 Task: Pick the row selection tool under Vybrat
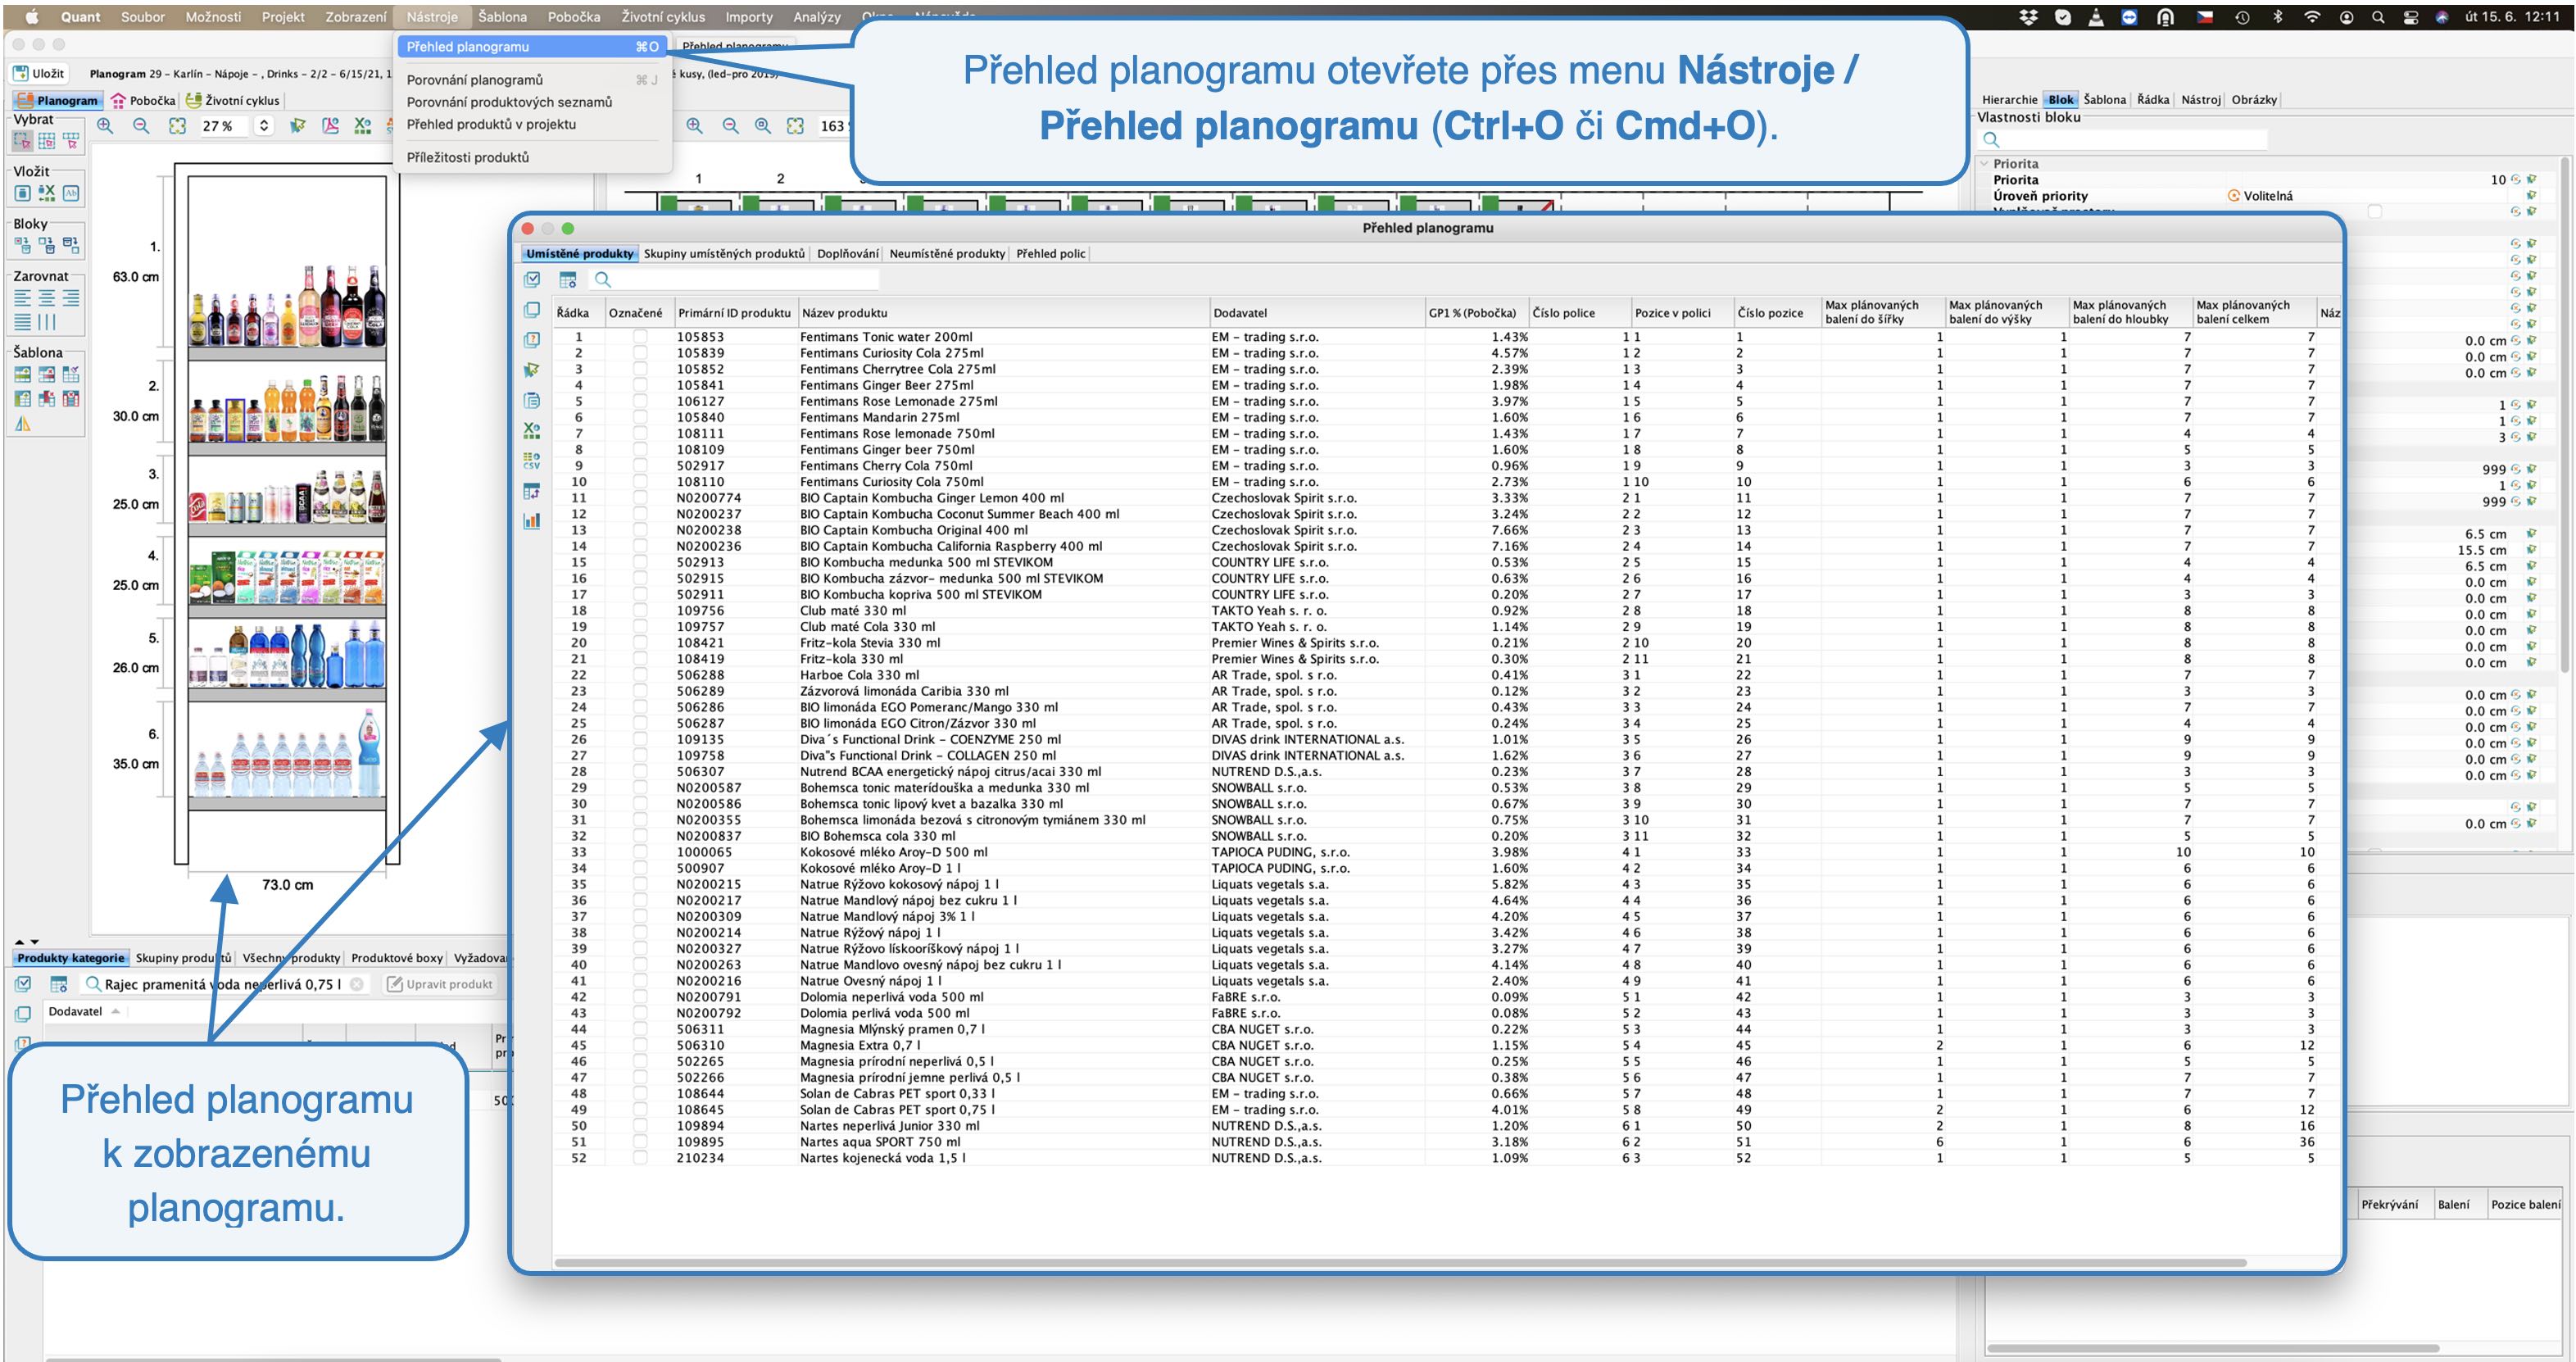click(71, 141)
